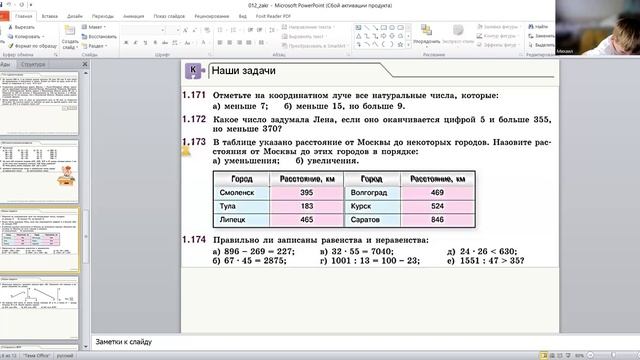Center the text in Paragraph group

pyautogui.click(x=230, y=42)
